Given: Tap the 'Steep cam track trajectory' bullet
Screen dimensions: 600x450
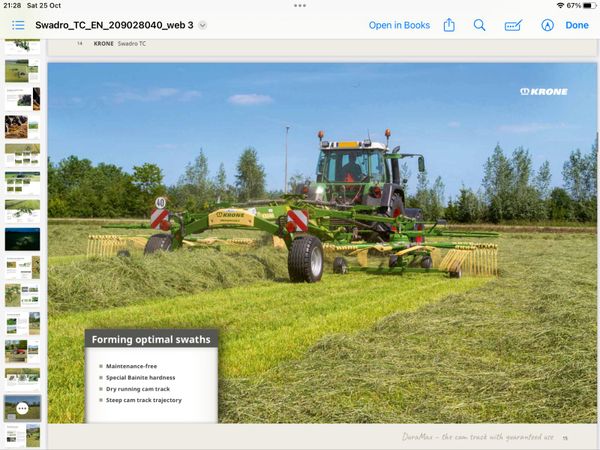Looking at the screenshot, I should [x=143, y=400].
